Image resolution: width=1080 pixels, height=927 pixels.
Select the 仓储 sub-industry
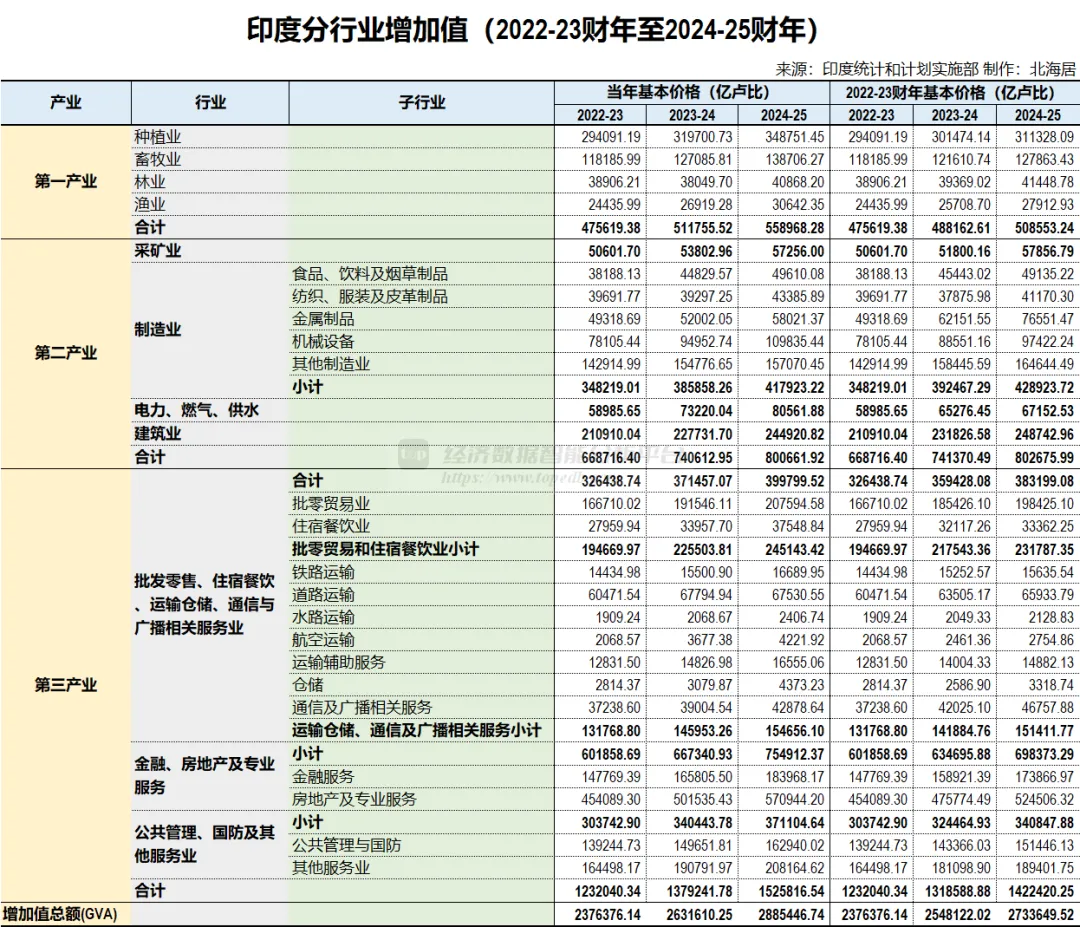[x=308, y=685]
